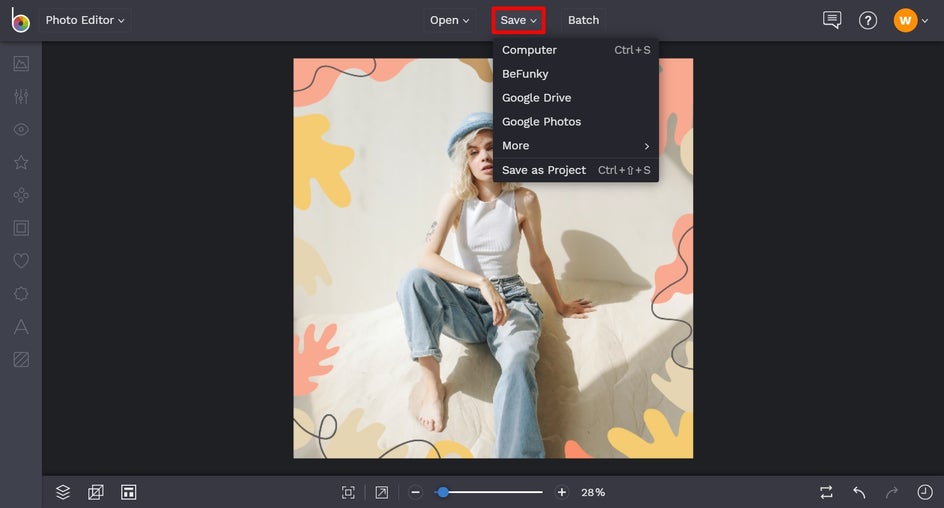Screen dimensions: 944x508
Task: Fit image to screen icon
Action: (348, 492)
